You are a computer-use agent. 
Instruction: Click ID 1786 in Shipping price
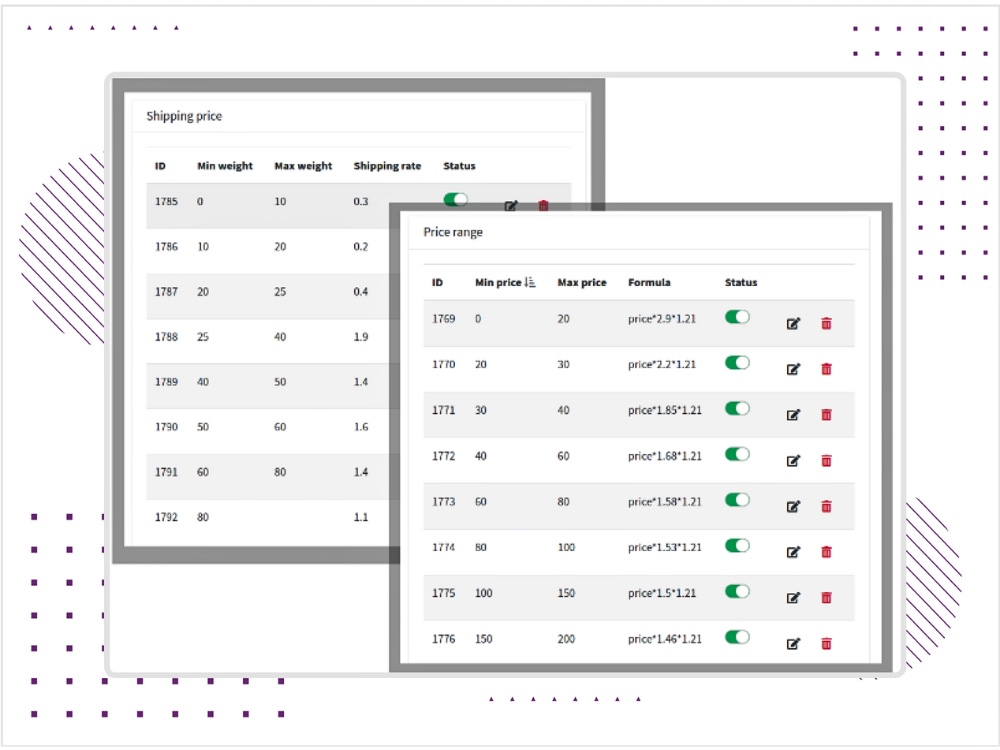tap(166, 247)
